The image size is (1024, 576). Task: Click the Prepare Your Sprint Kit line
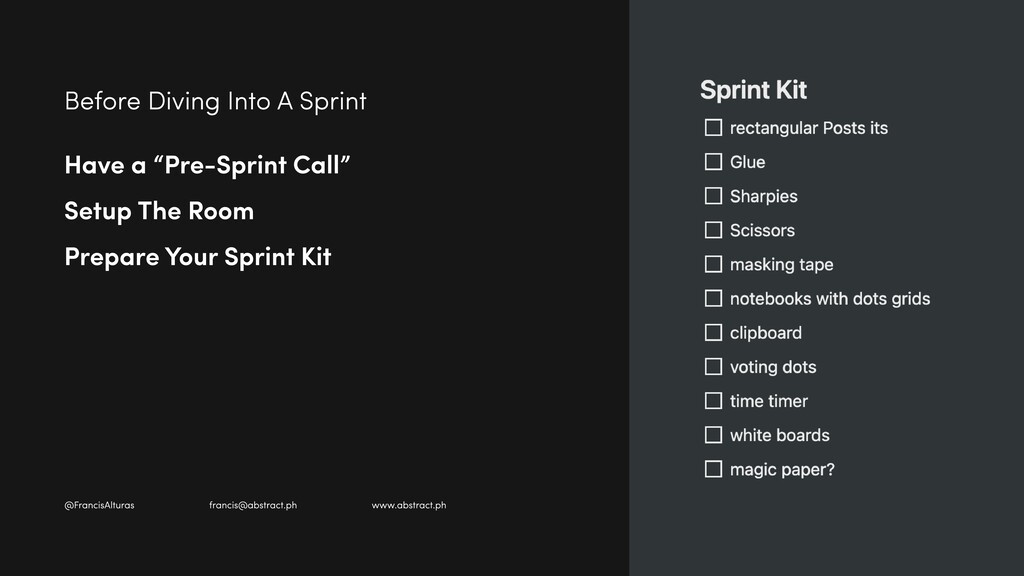click(x=198, y=257)
